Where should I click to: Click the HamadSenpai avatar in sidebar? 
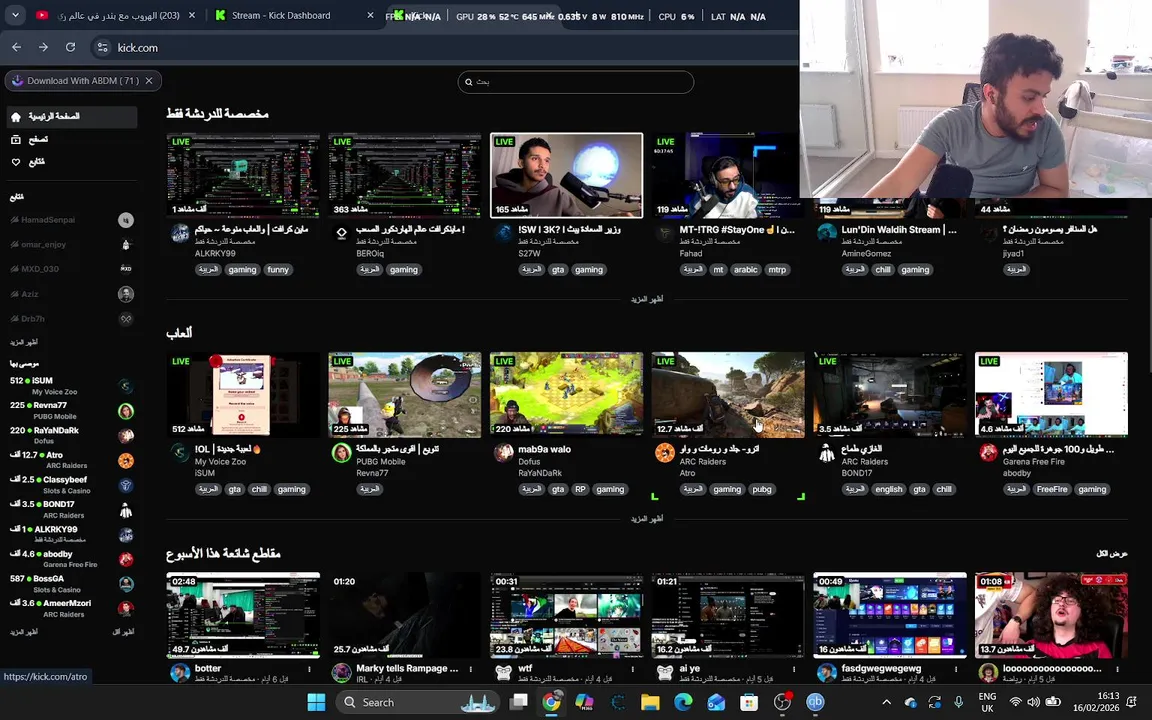tap(126, 220)
